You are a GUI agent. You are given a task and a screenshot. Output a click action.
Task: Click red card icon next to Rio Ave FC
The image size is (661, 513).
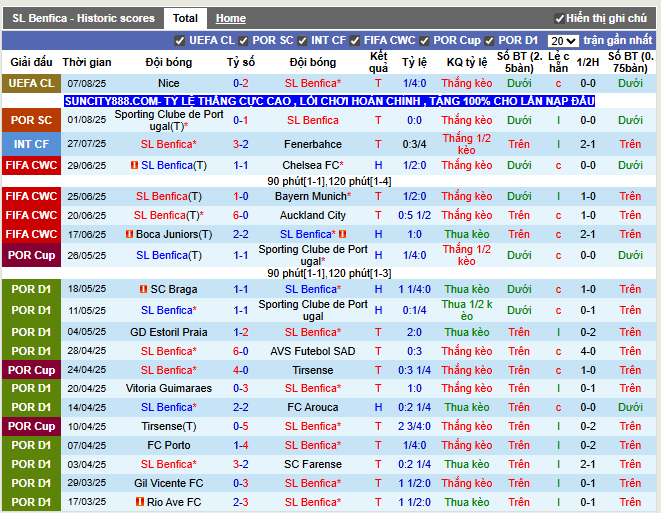coord(140,502)
